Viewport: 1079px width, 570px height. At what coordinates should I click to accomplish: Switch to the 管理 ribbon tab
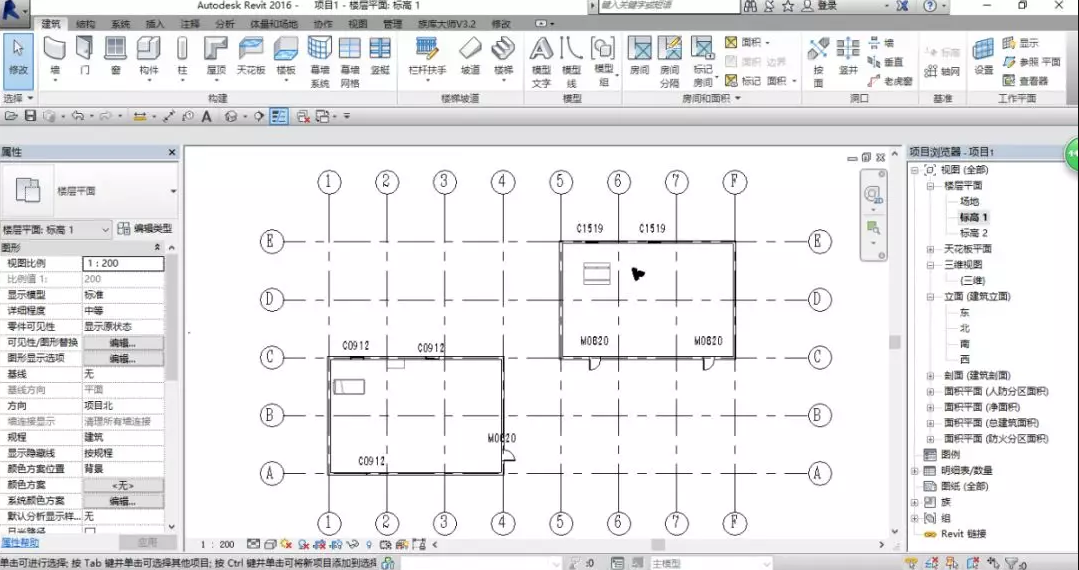392,23
